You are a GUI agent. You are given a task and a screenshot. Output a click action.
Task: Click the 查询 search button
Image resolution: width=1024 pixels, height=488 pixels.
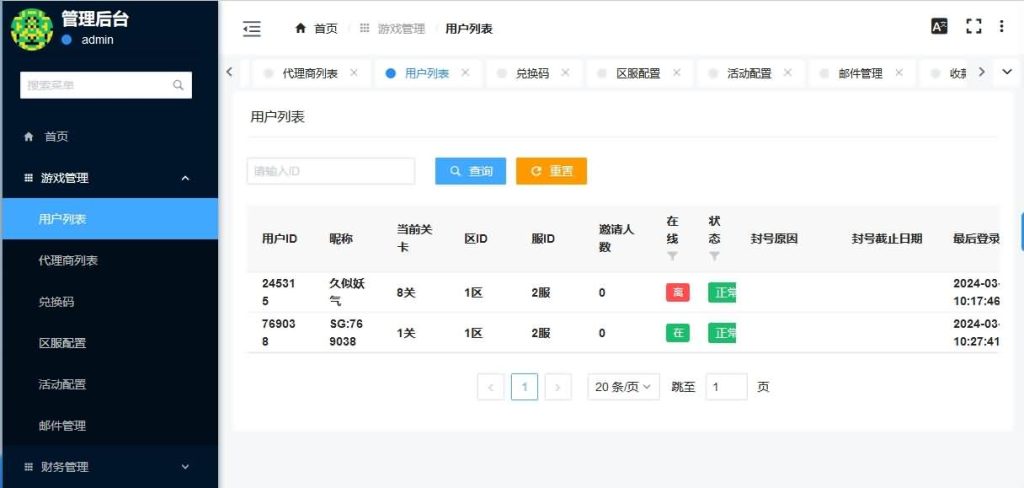[470, 171]
